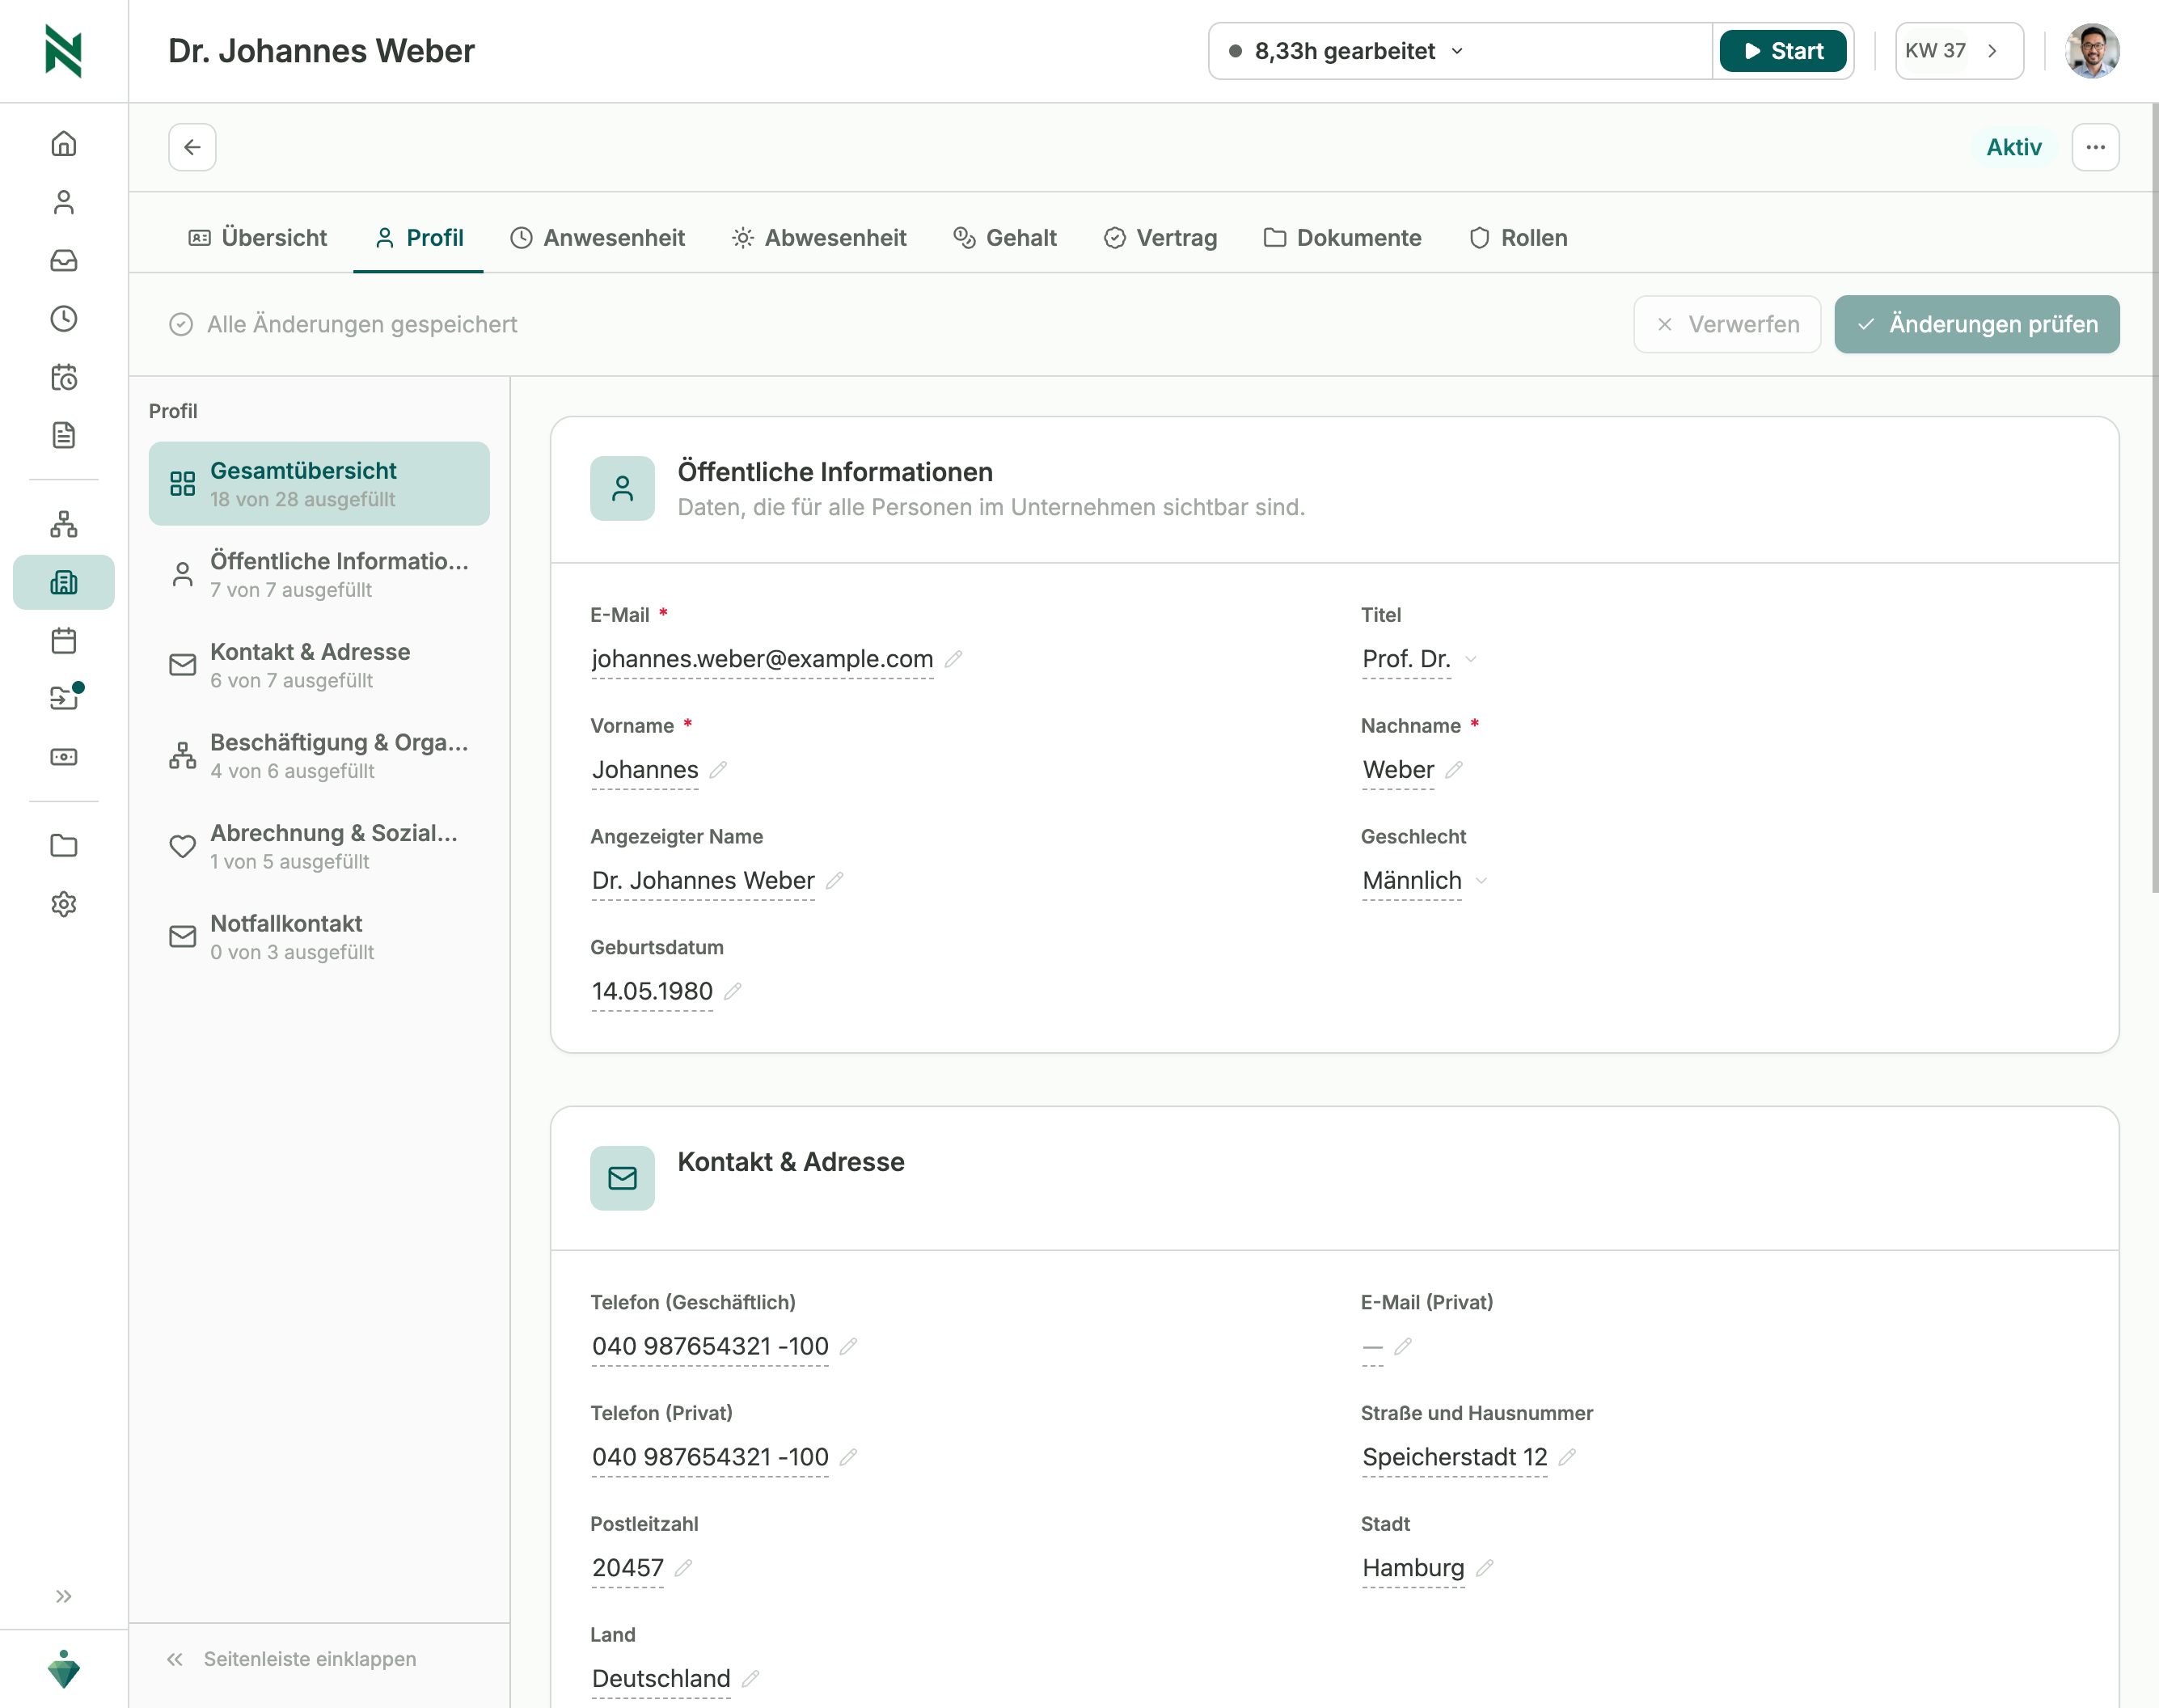The width and height of the screenshot is (2159, 1708).
Task: Open the Rollen tab
Action: [1518, 238]
